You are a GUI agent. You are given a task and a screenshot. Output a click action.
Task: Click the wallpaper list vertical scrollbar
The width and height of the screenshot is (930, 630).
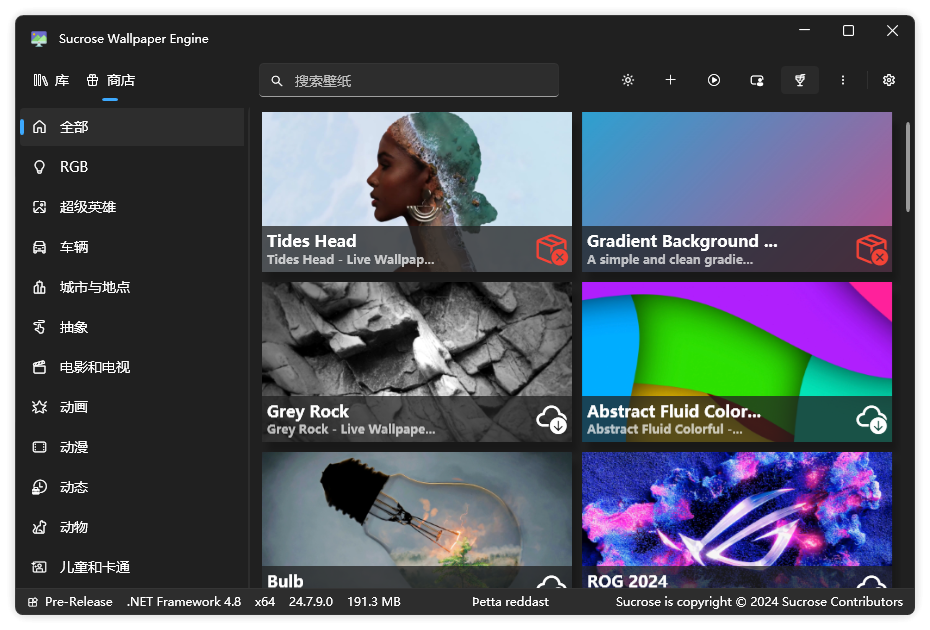907,167
